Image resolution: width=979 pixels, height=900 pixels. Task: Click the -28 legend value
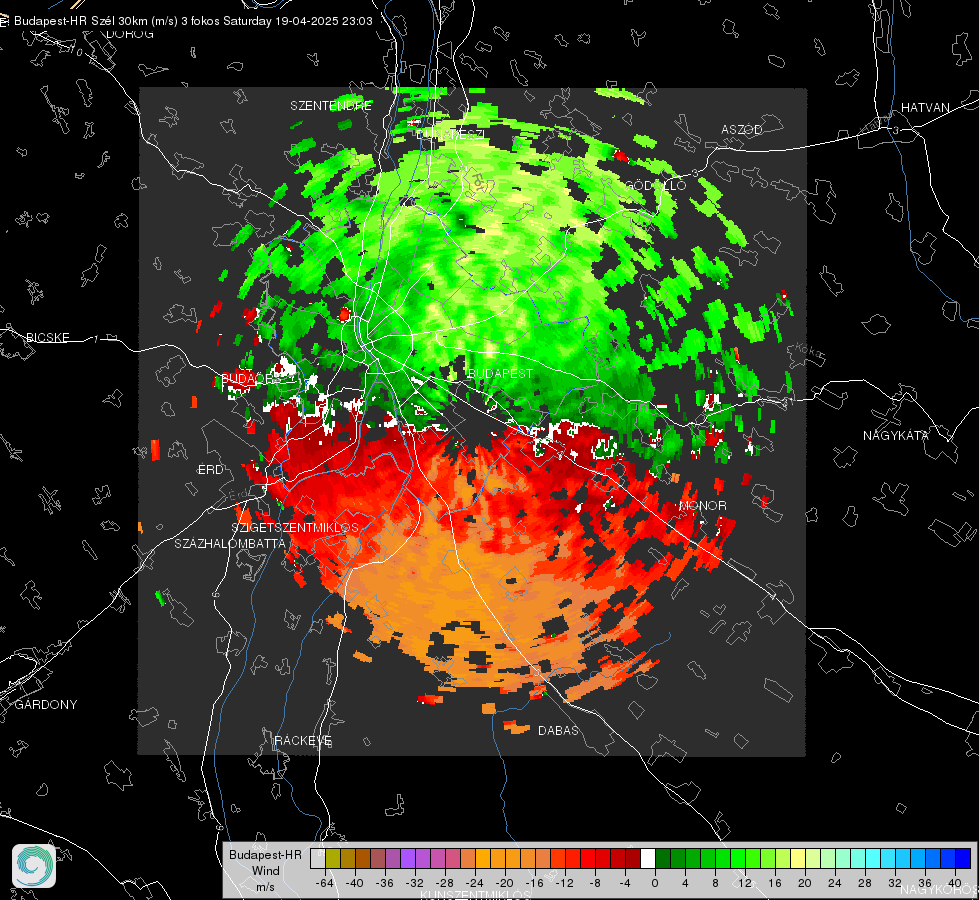pos(445,883)
